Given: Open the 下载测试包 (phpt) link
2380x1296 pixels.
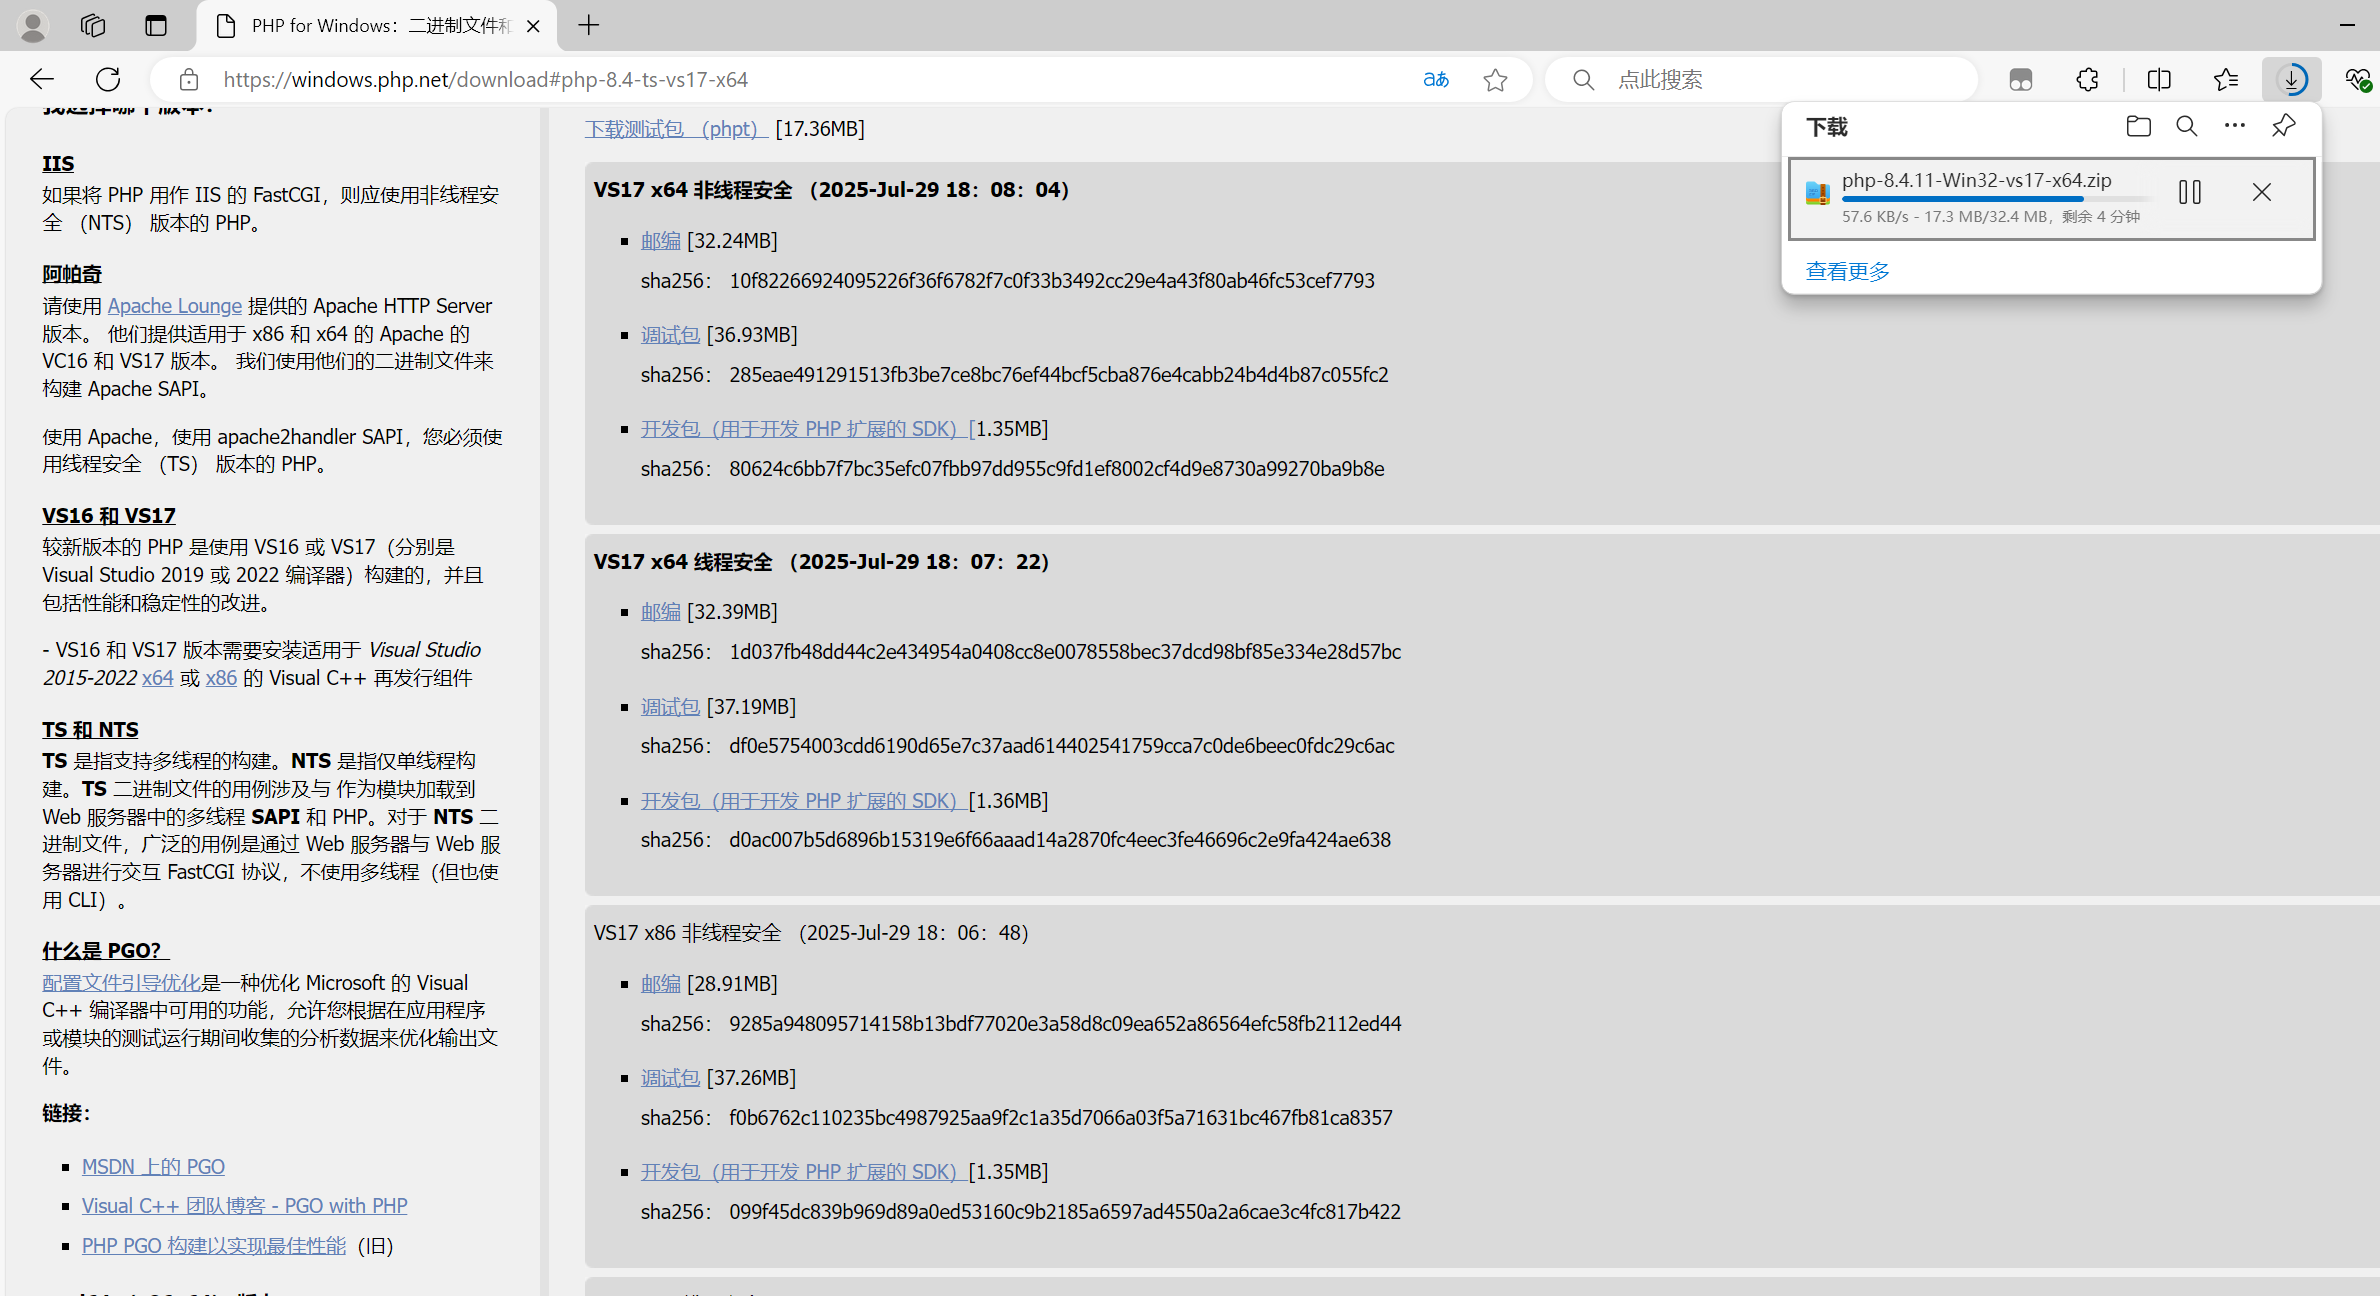Looking at the screenshot, I should point(675,129).
